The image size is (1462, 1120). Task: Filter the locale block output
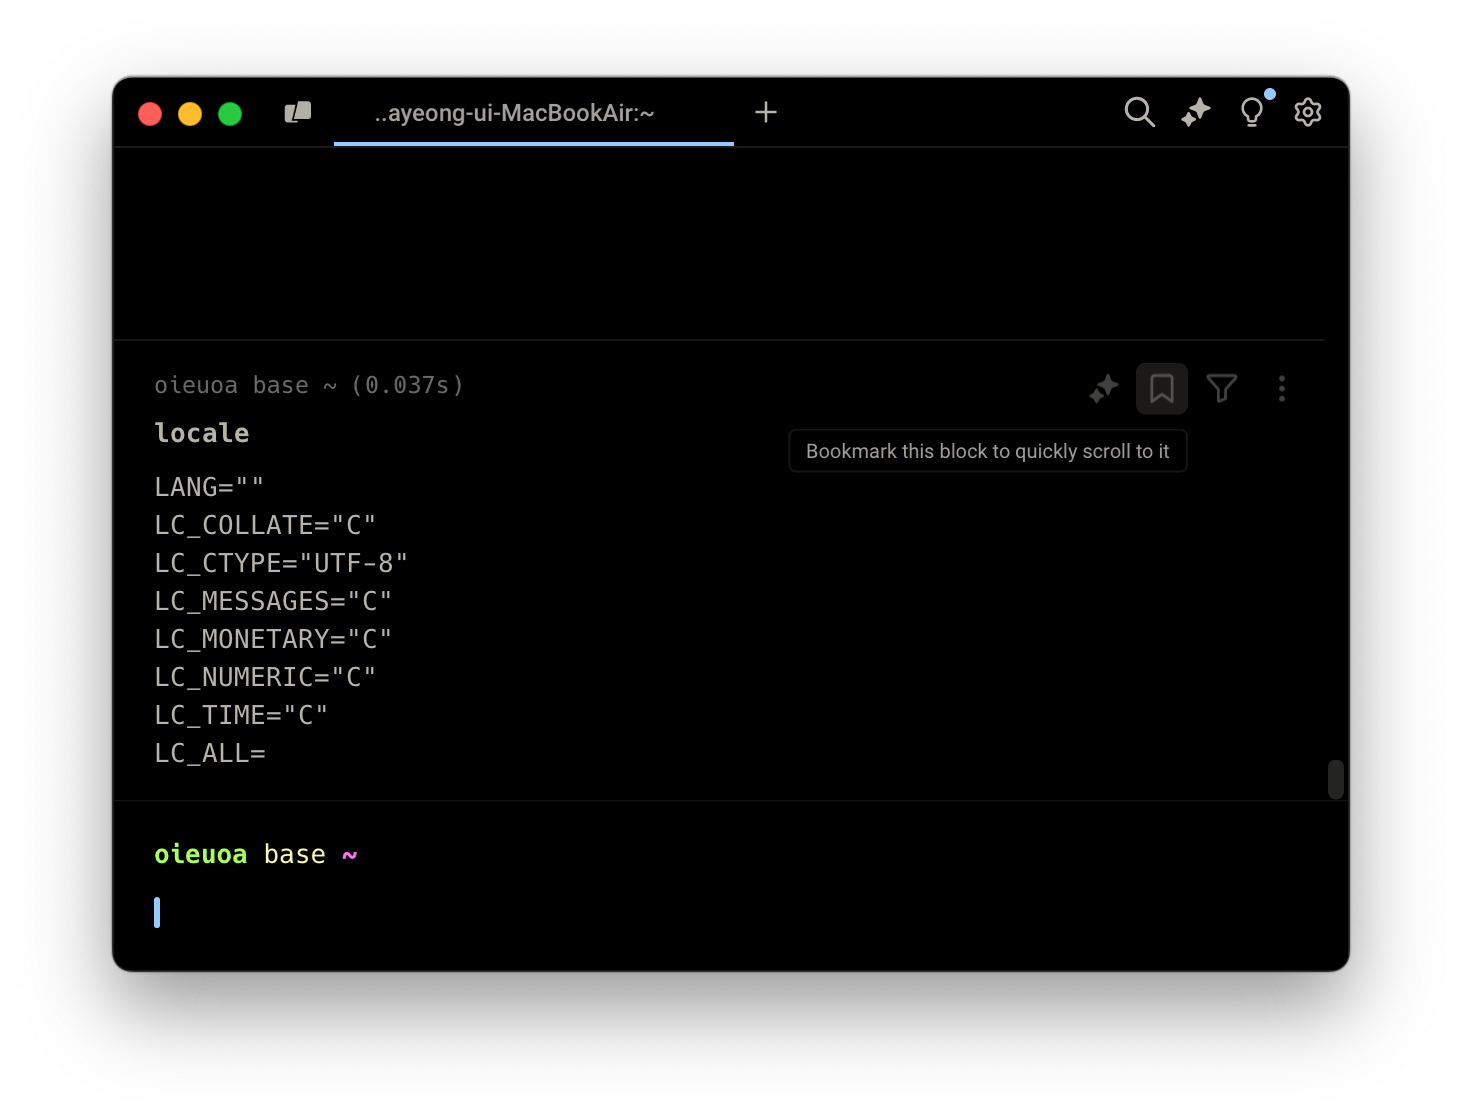click(1222, 388)
